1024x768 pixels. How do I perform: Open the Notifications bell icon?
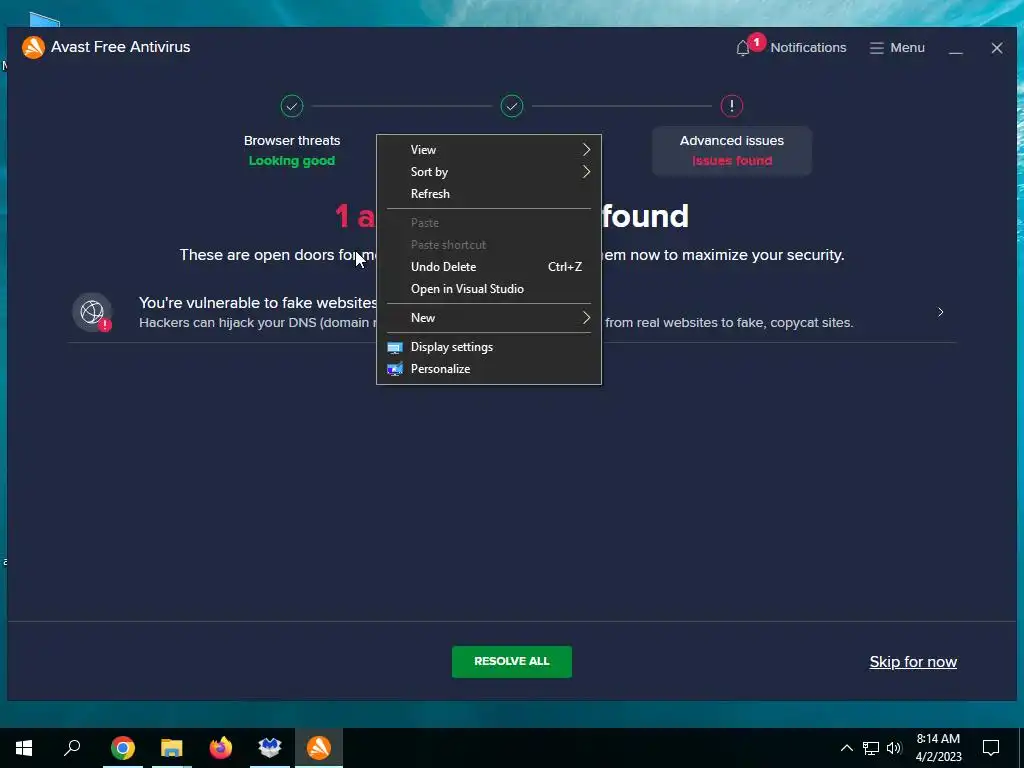point(743,48)
